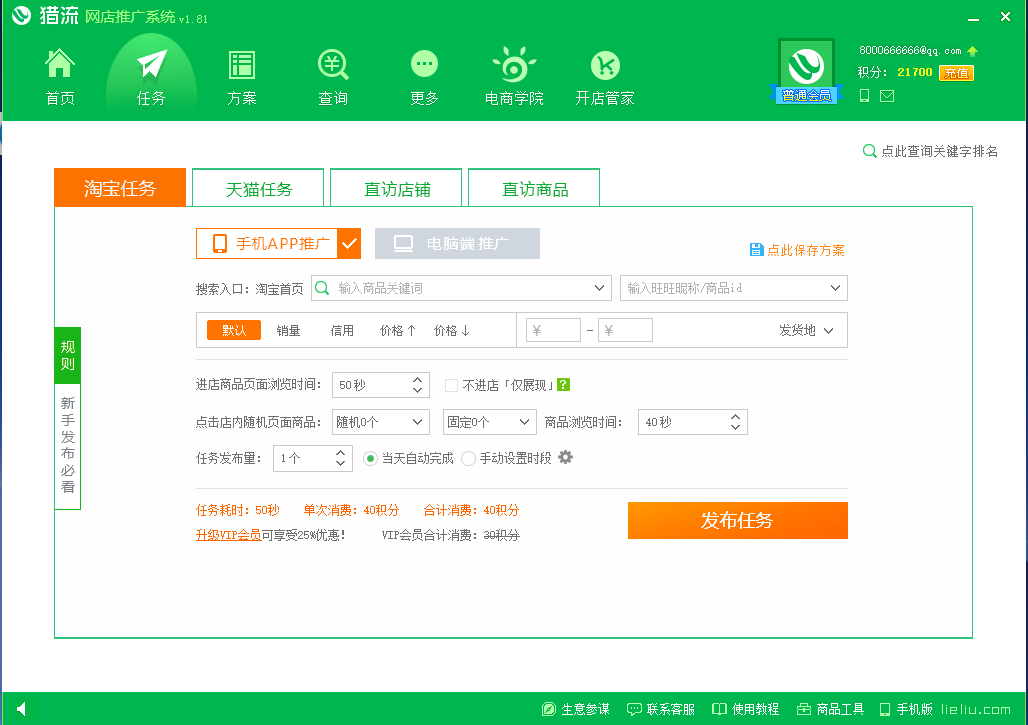Increase the 任务发布量 count
Screen dimensions: 1028x725
pos(340,452)
